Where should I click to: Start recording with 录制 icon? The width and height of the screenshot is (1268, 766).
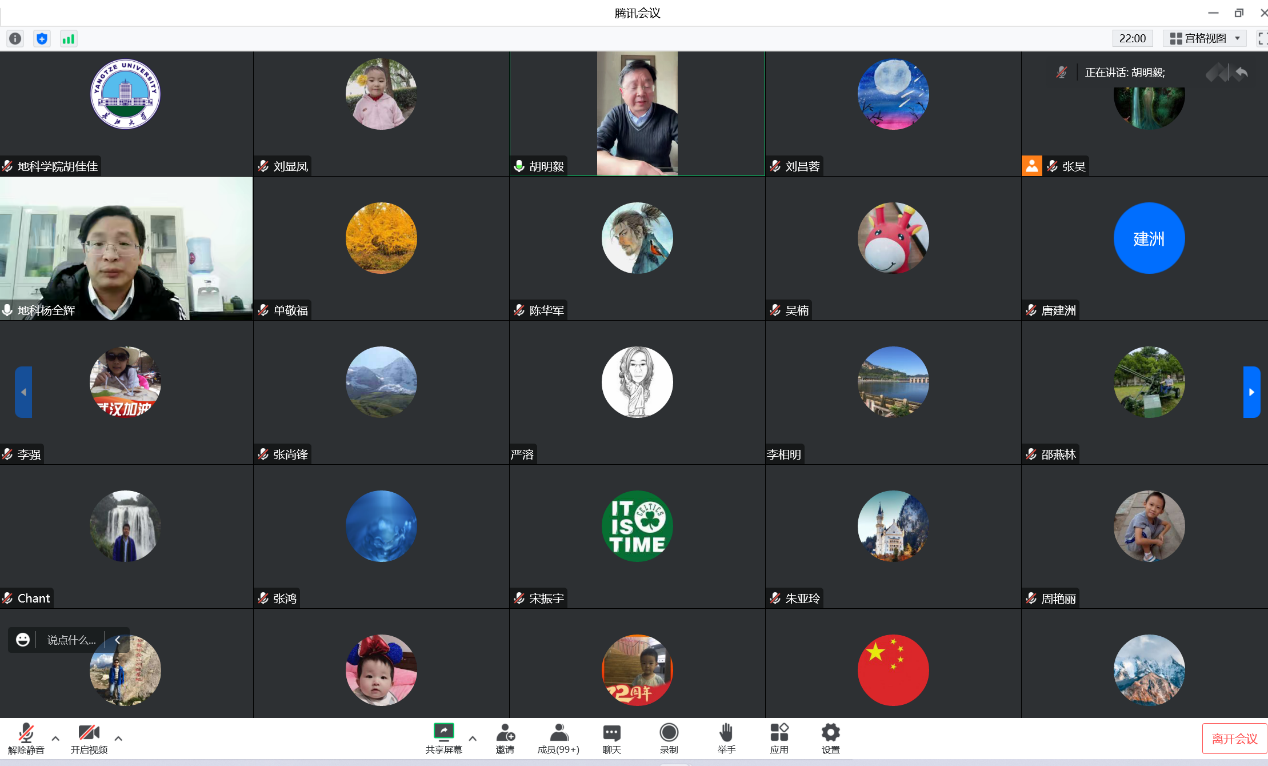(669, 738)
